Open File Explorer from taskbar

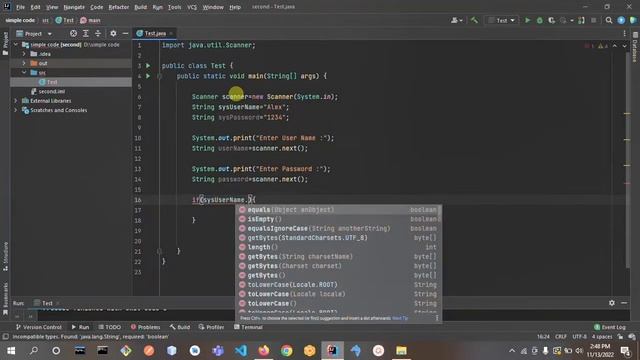[x=401, y=351]
